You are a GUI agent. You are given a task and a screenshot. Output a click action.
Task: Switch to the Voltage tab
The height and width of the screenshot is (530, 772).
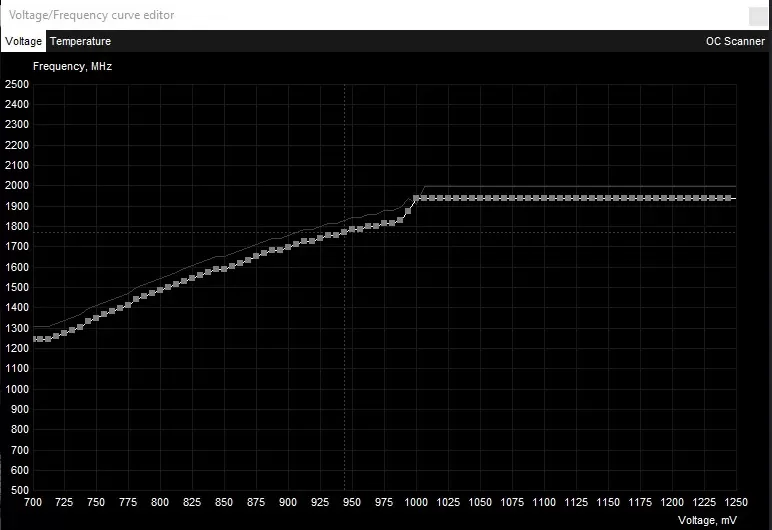coord(23,41)
